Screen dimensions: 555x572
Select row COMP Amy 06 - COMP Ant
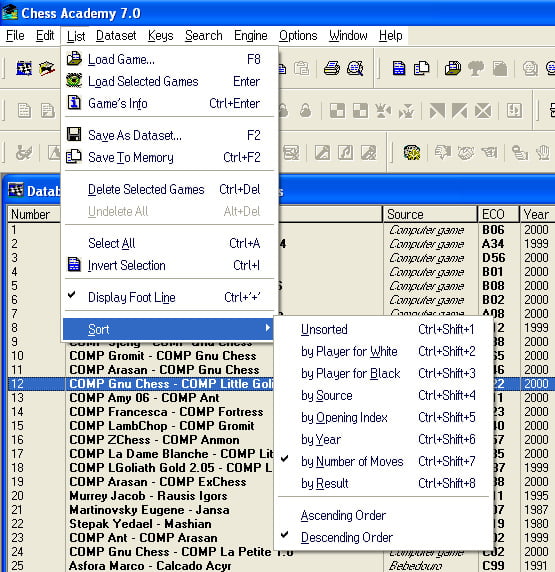point(144,398)
